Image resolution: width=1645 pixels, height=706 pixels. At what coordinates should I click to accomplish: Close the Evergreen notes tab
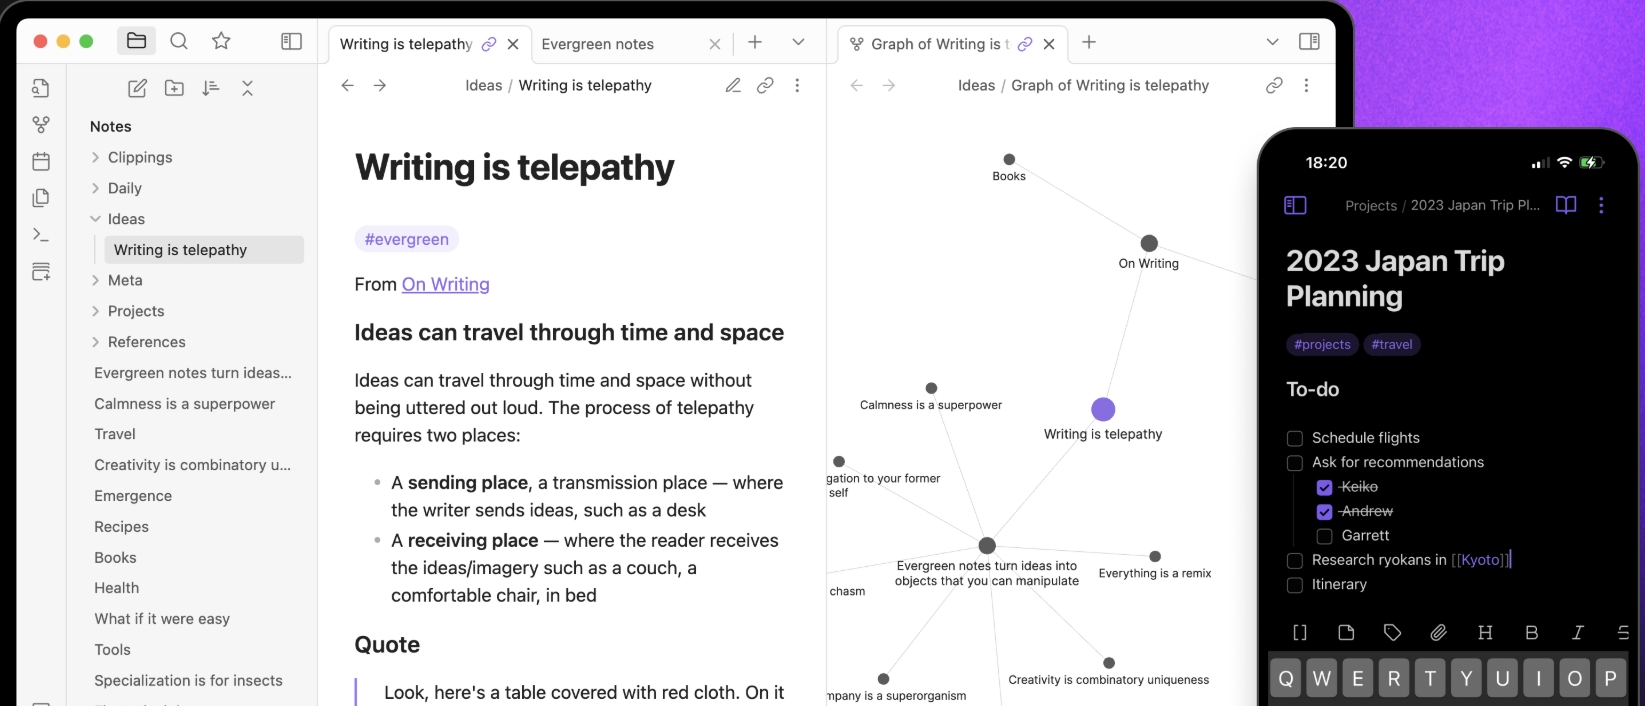click(x=714, y=44)
